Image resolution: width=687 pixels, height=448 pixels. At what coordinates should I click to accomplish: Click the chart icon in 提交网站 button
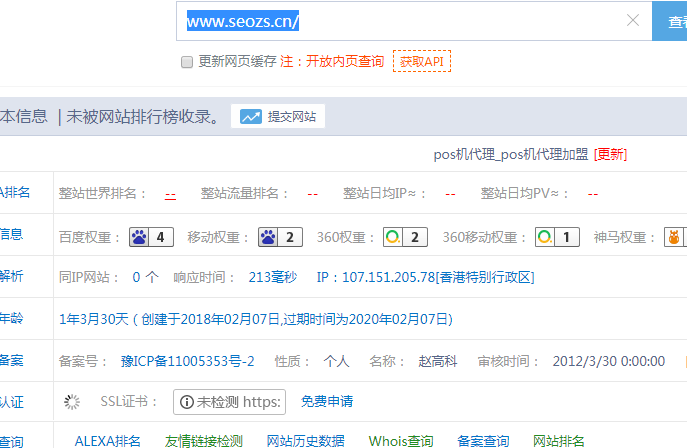point(251,116)
